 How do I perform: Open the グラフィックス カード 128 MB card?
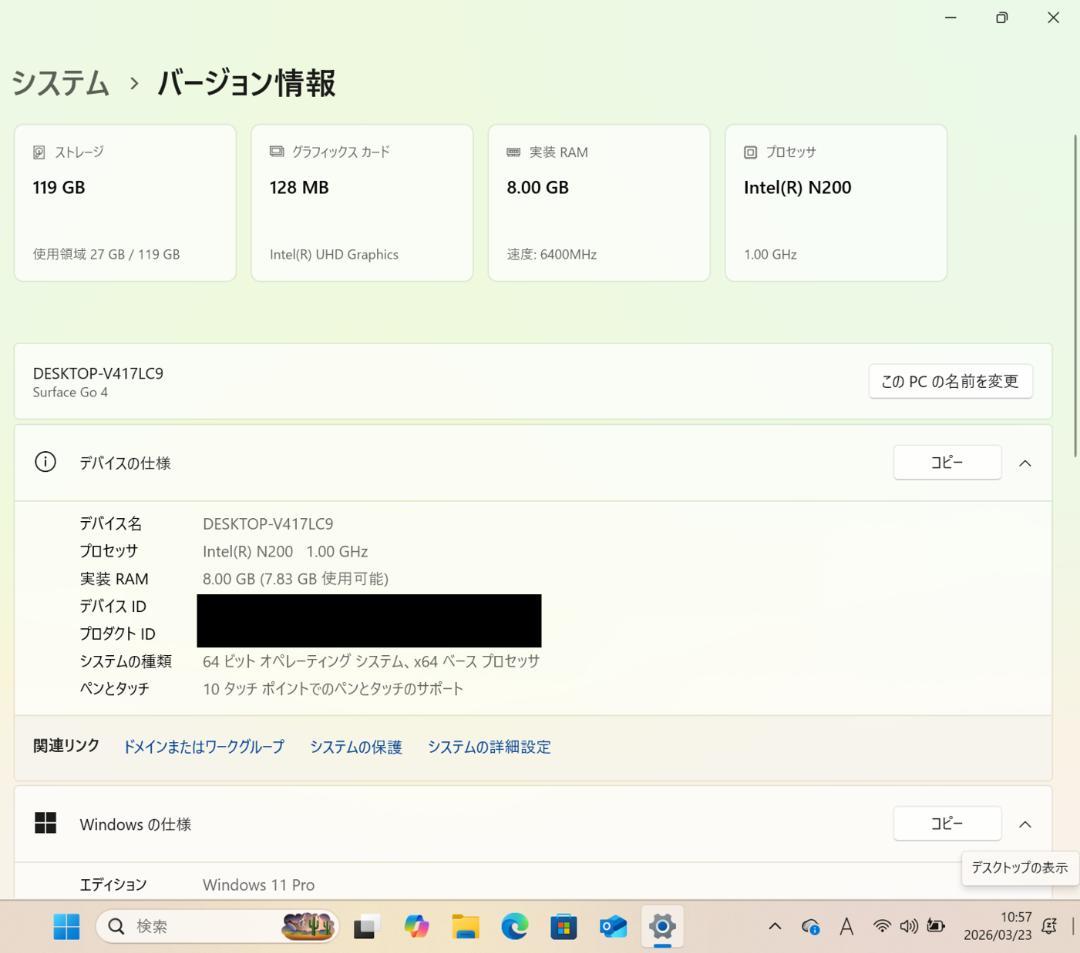362,203
